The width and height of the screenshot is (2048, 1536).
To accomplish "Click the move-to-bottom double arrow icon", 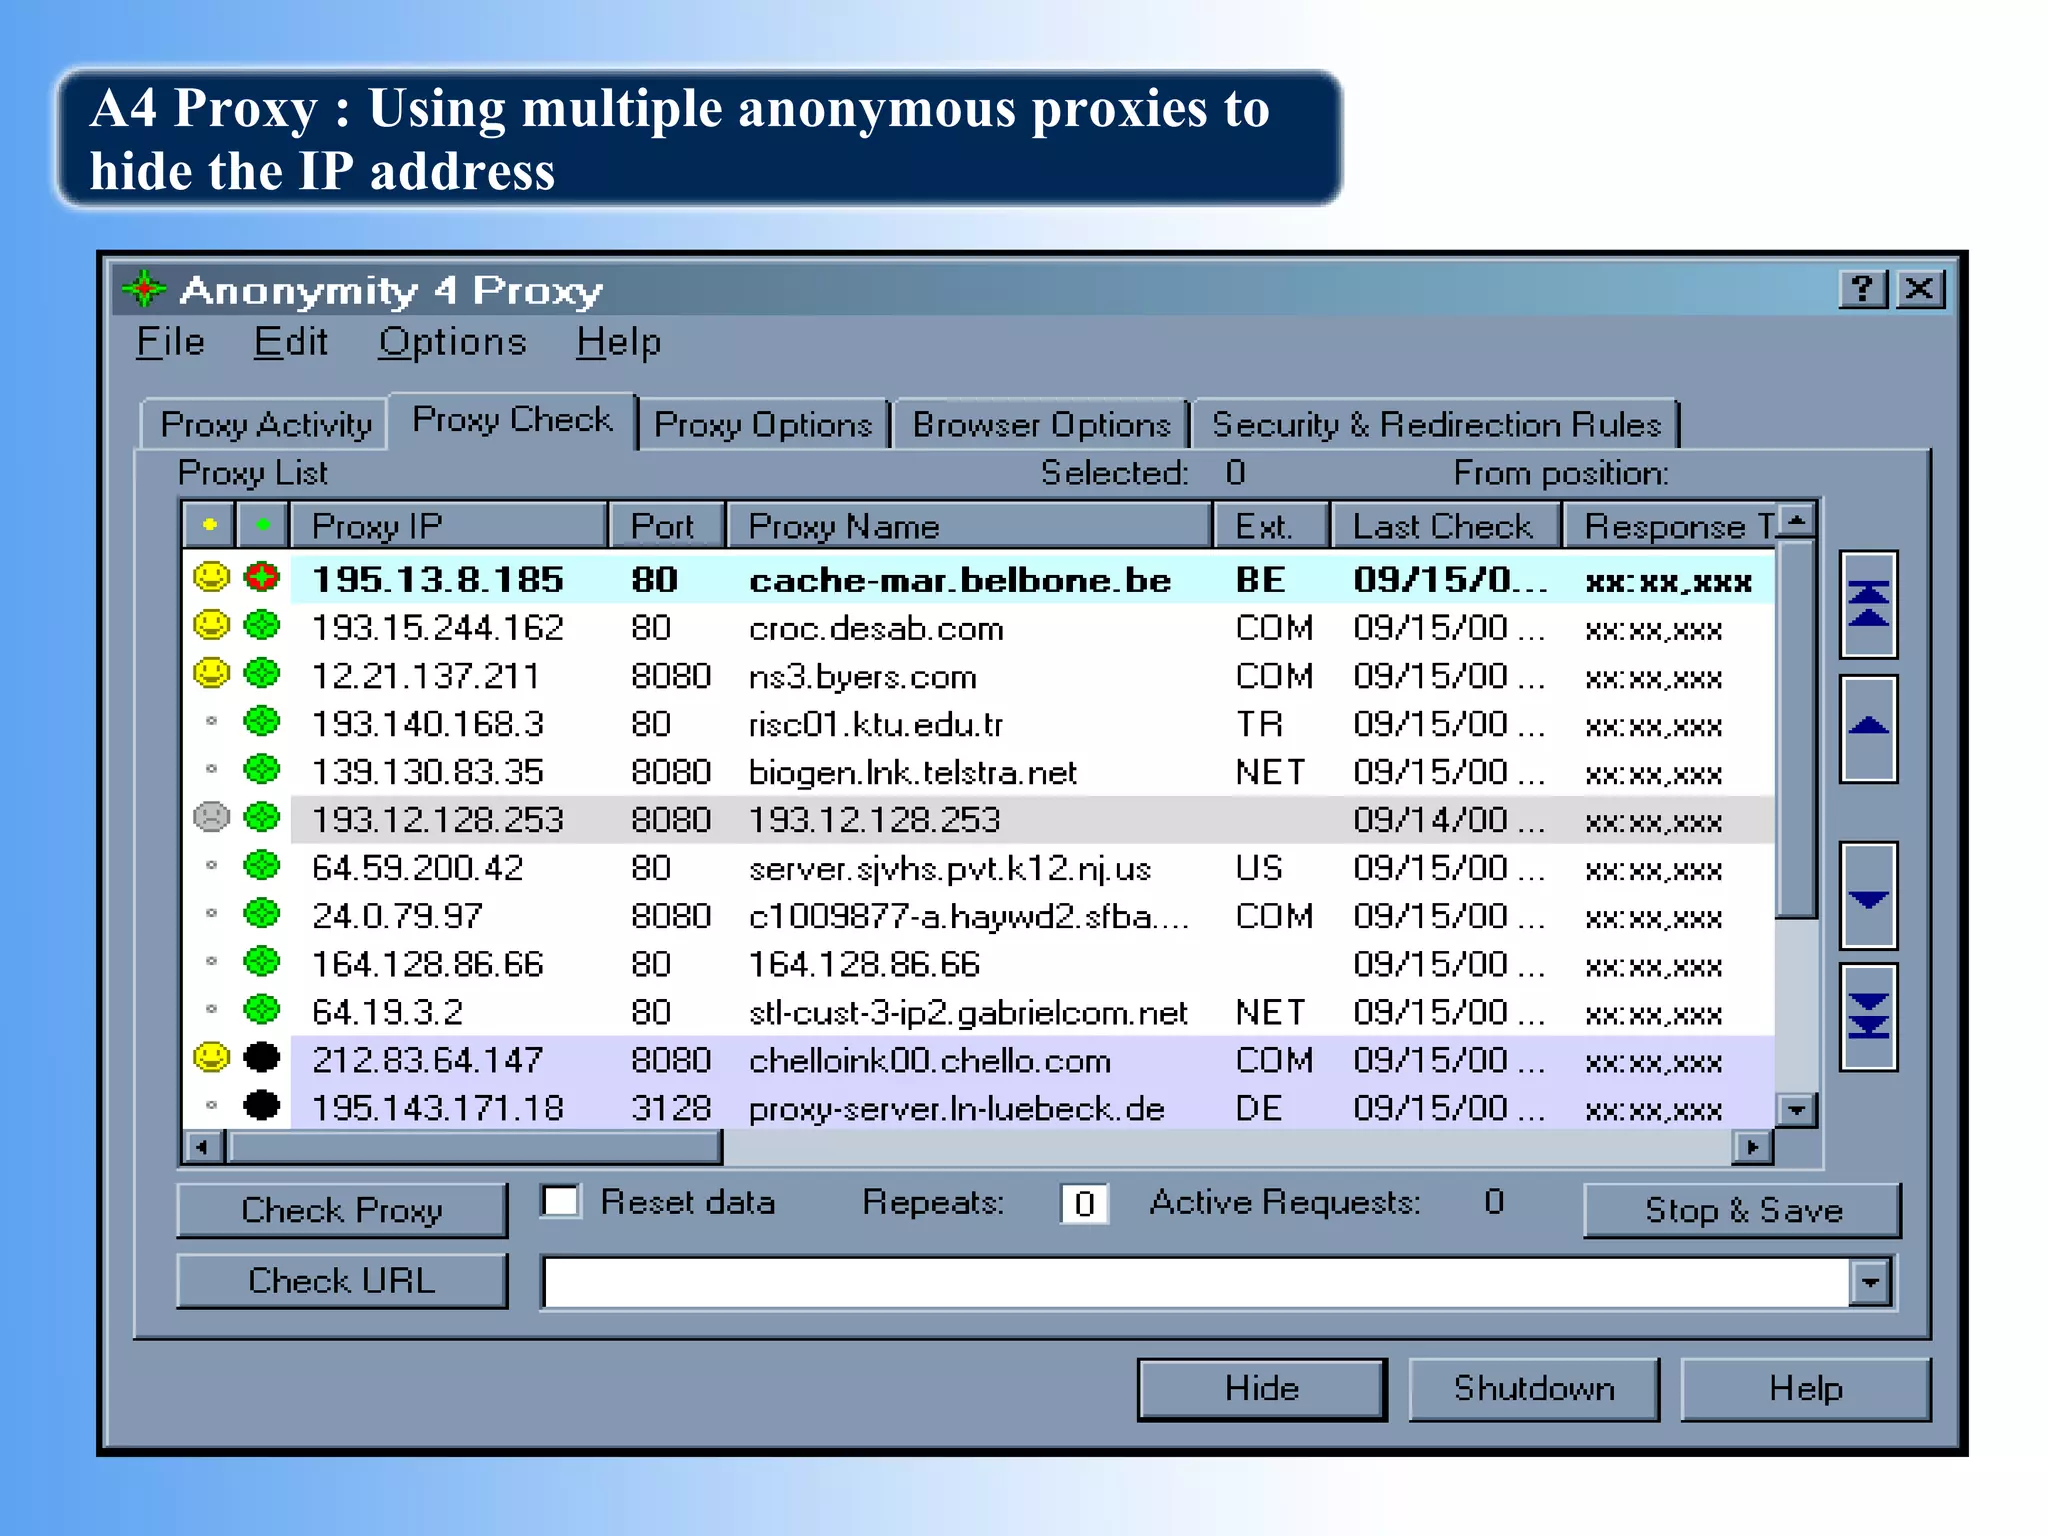I will tap(1868, 1017).
